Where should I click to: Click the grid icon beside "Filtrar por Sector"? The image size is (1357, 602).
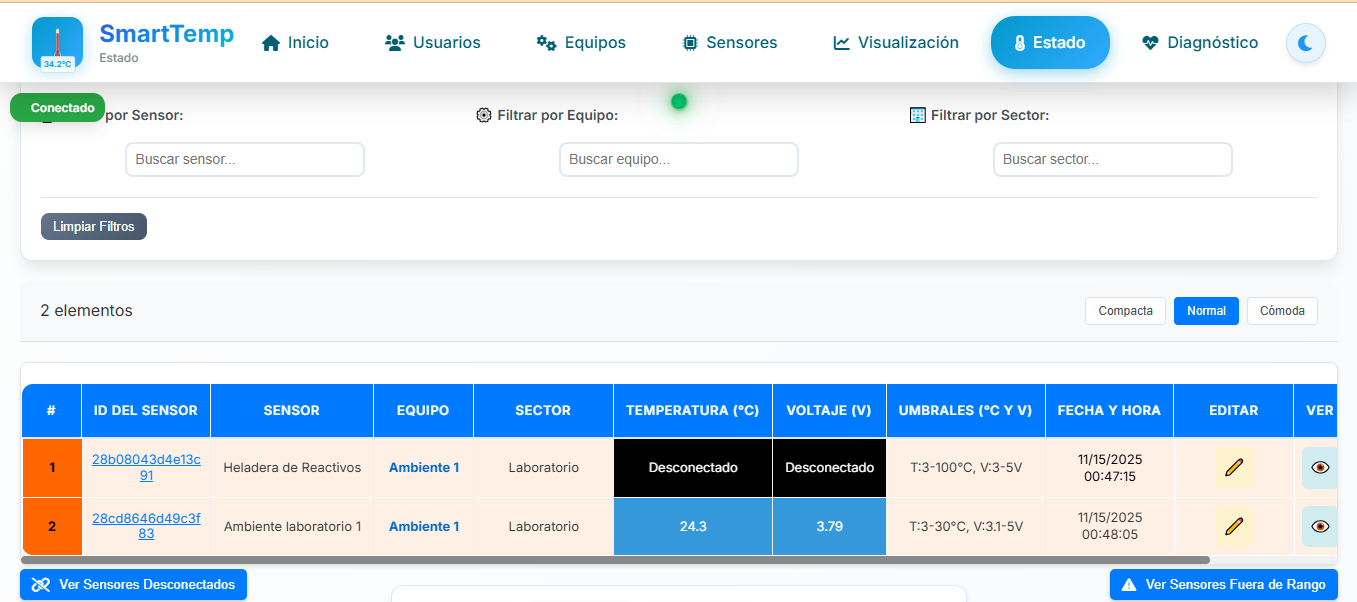click(x=917, y=115)
